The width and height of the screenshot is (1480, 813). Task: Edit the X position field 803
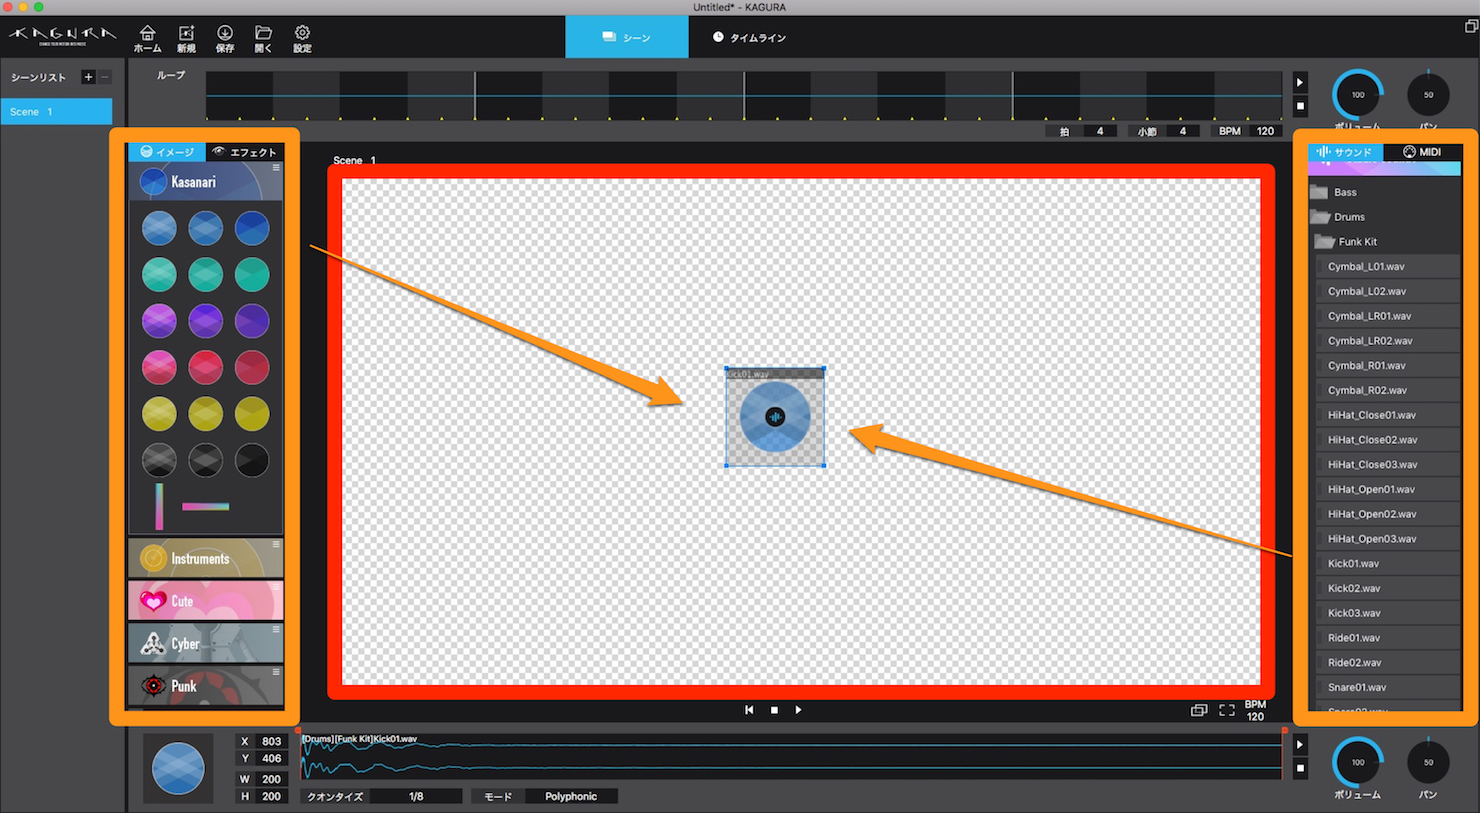tap(271, 741)
